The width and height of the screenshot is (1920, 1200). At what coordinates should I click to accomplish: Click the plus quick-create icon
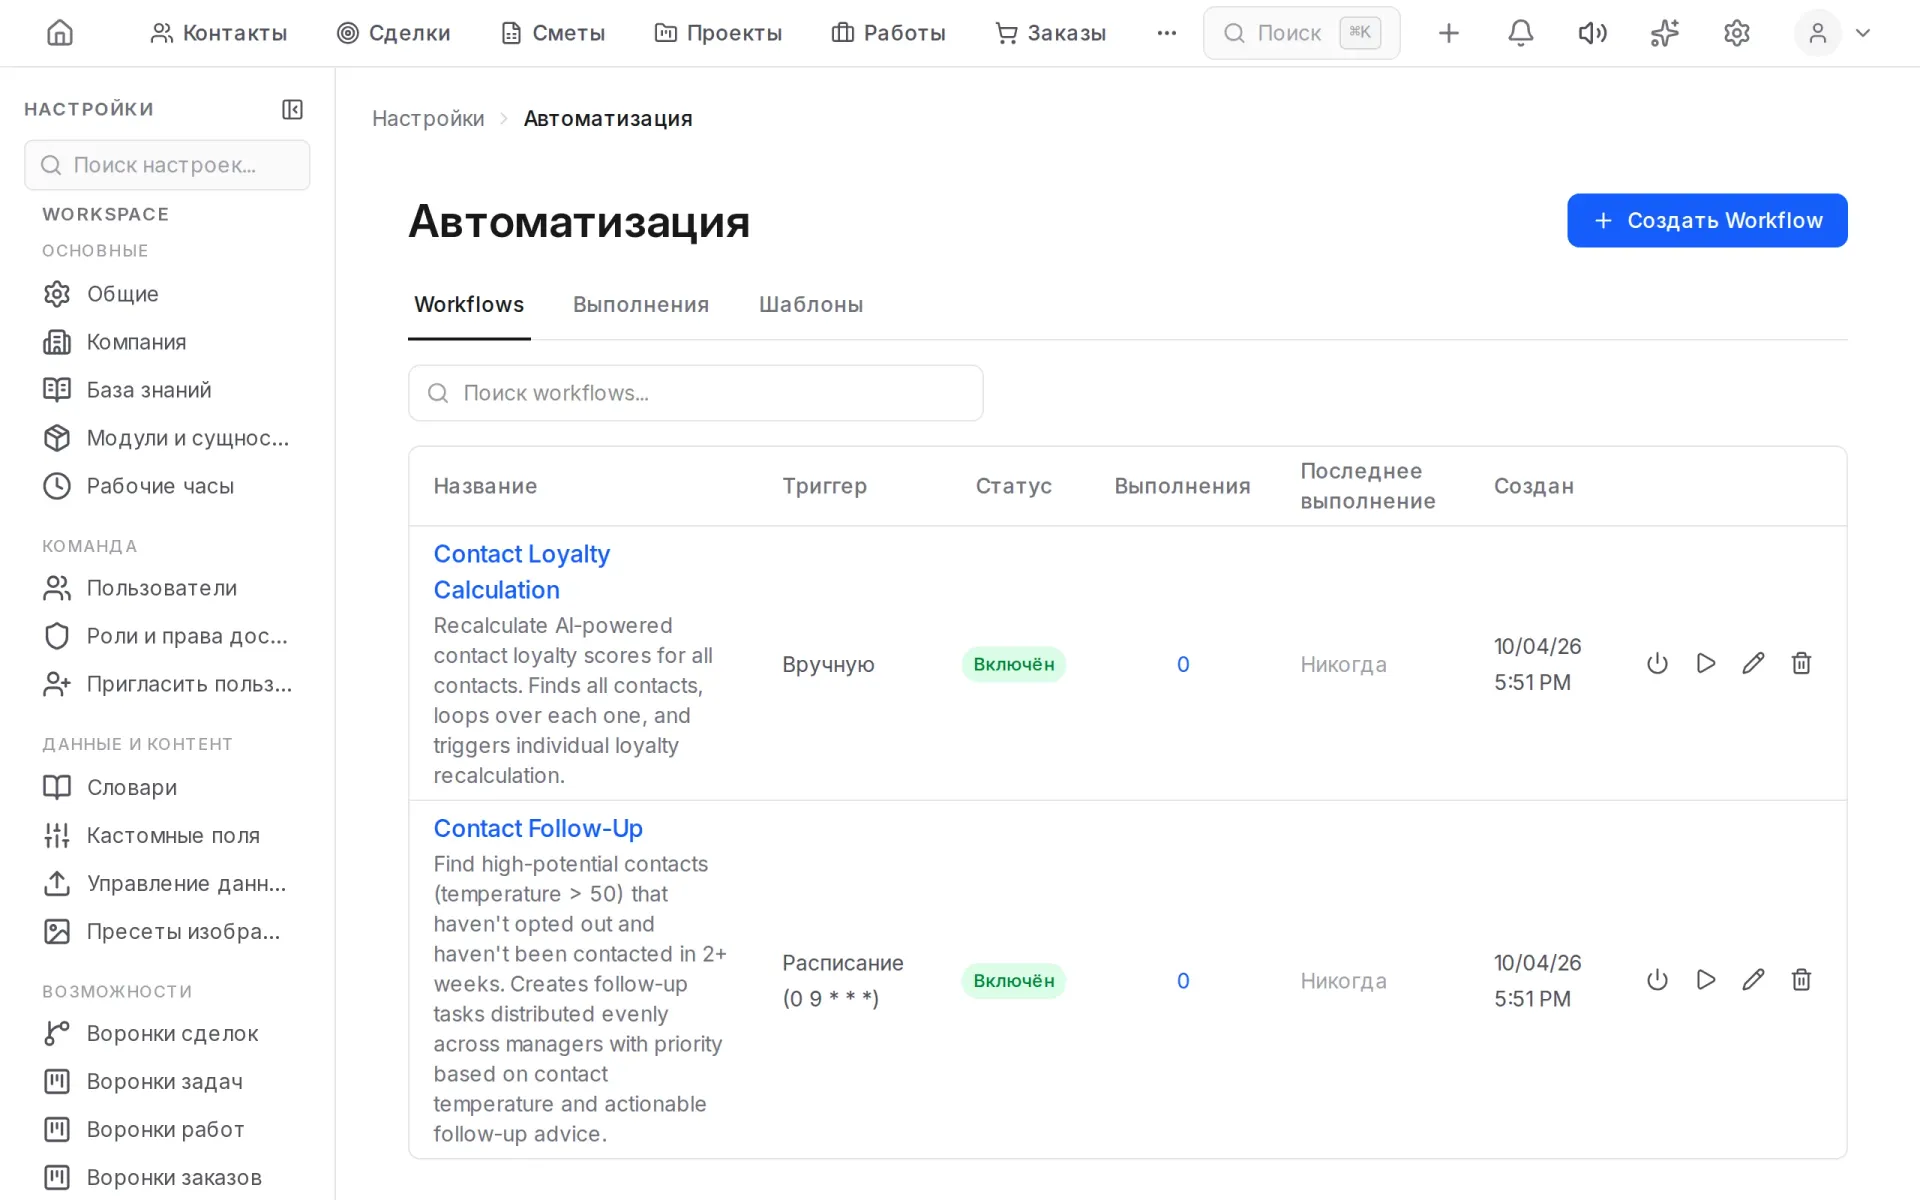click(1448, 33)
